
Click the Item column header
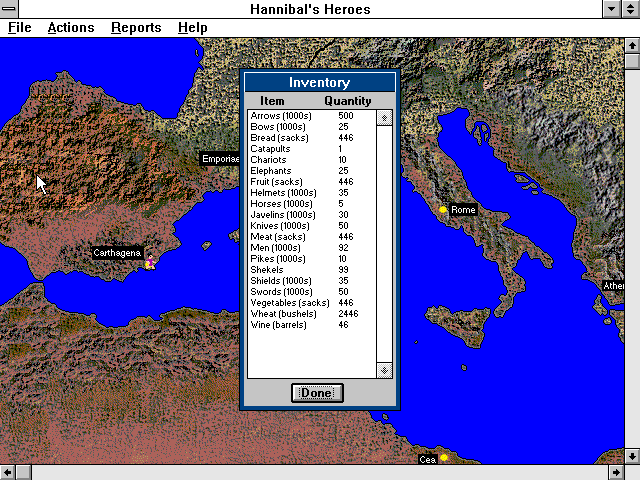pyautogui.click(x=272, y=101)
